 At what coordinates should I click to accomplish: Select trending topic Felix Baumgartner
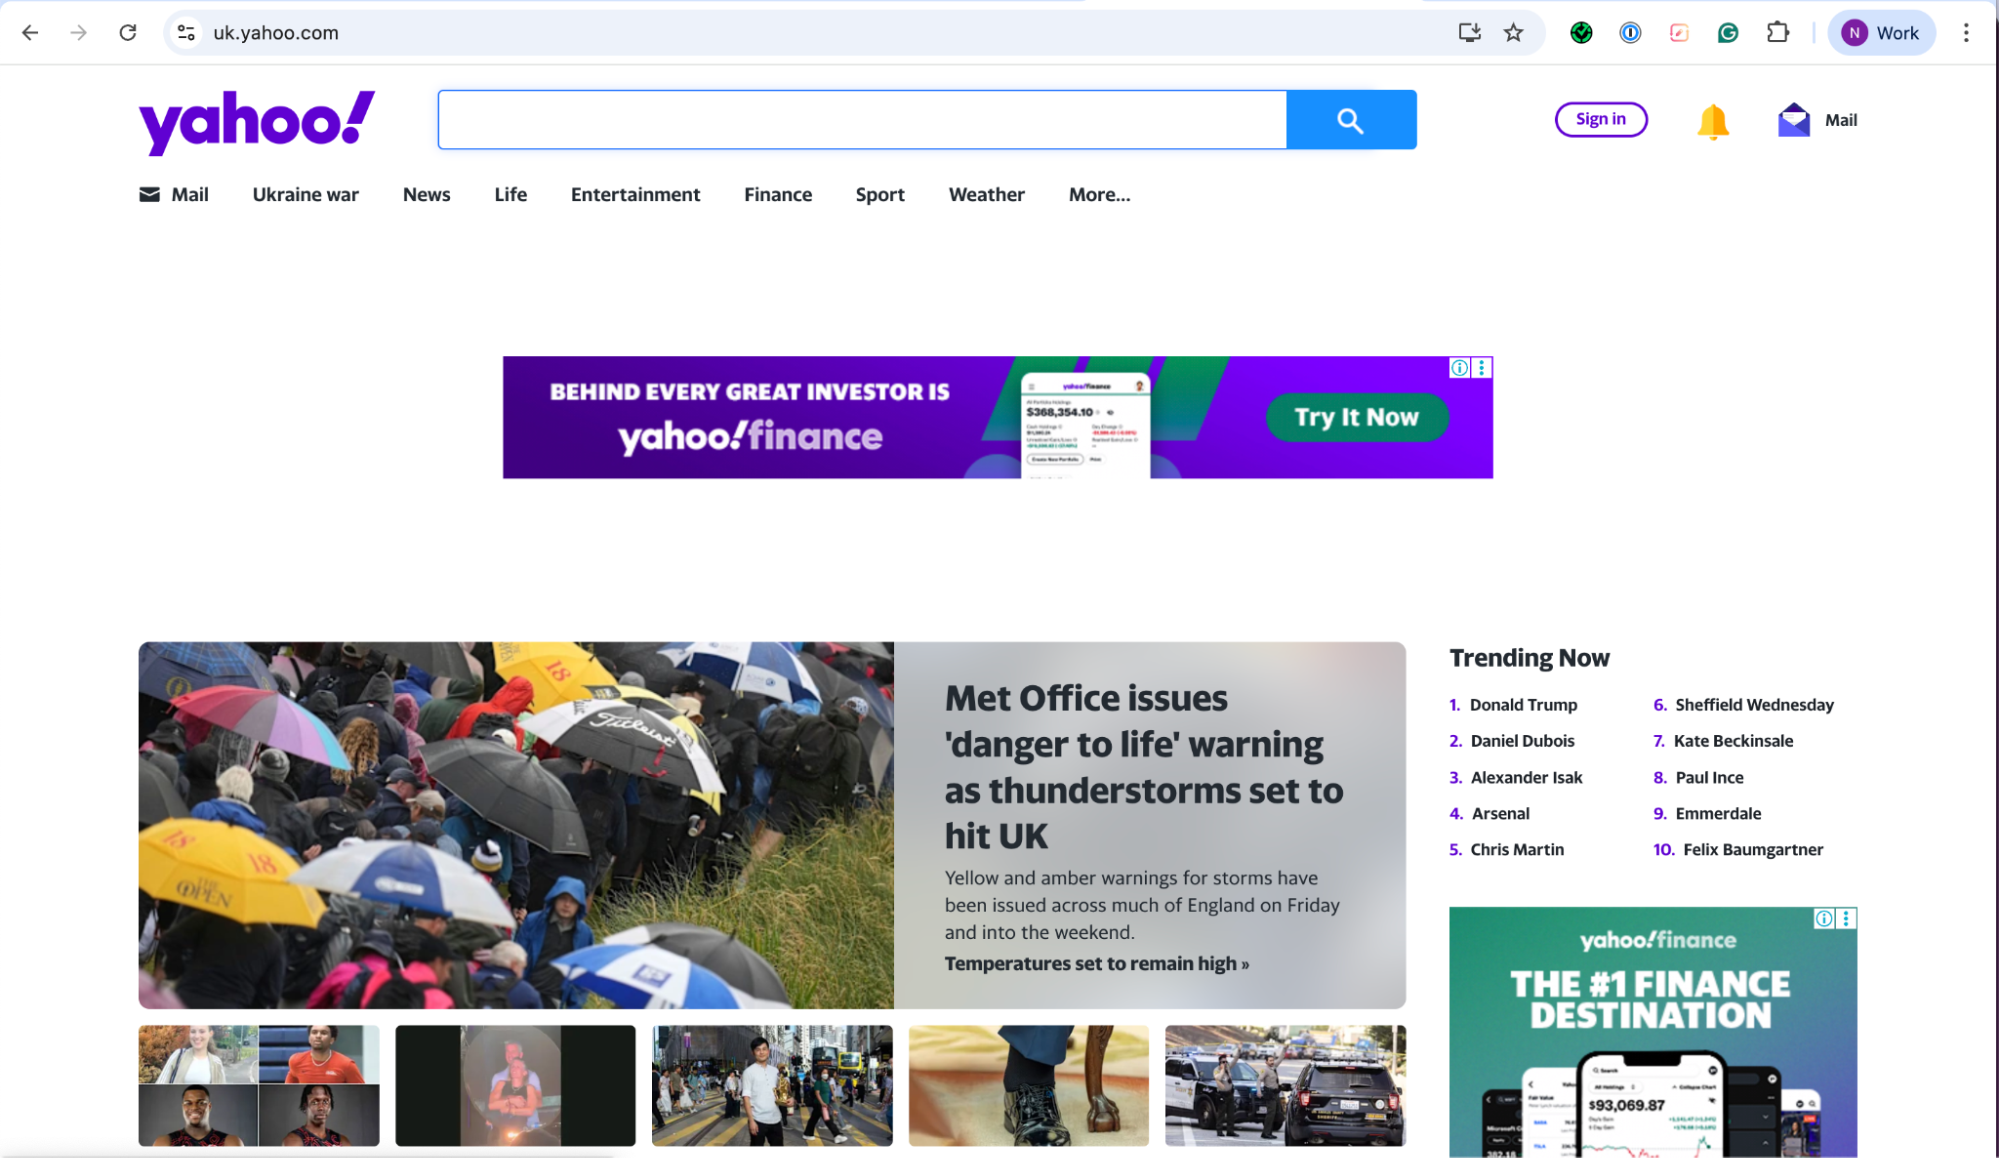coord(1753,849)
